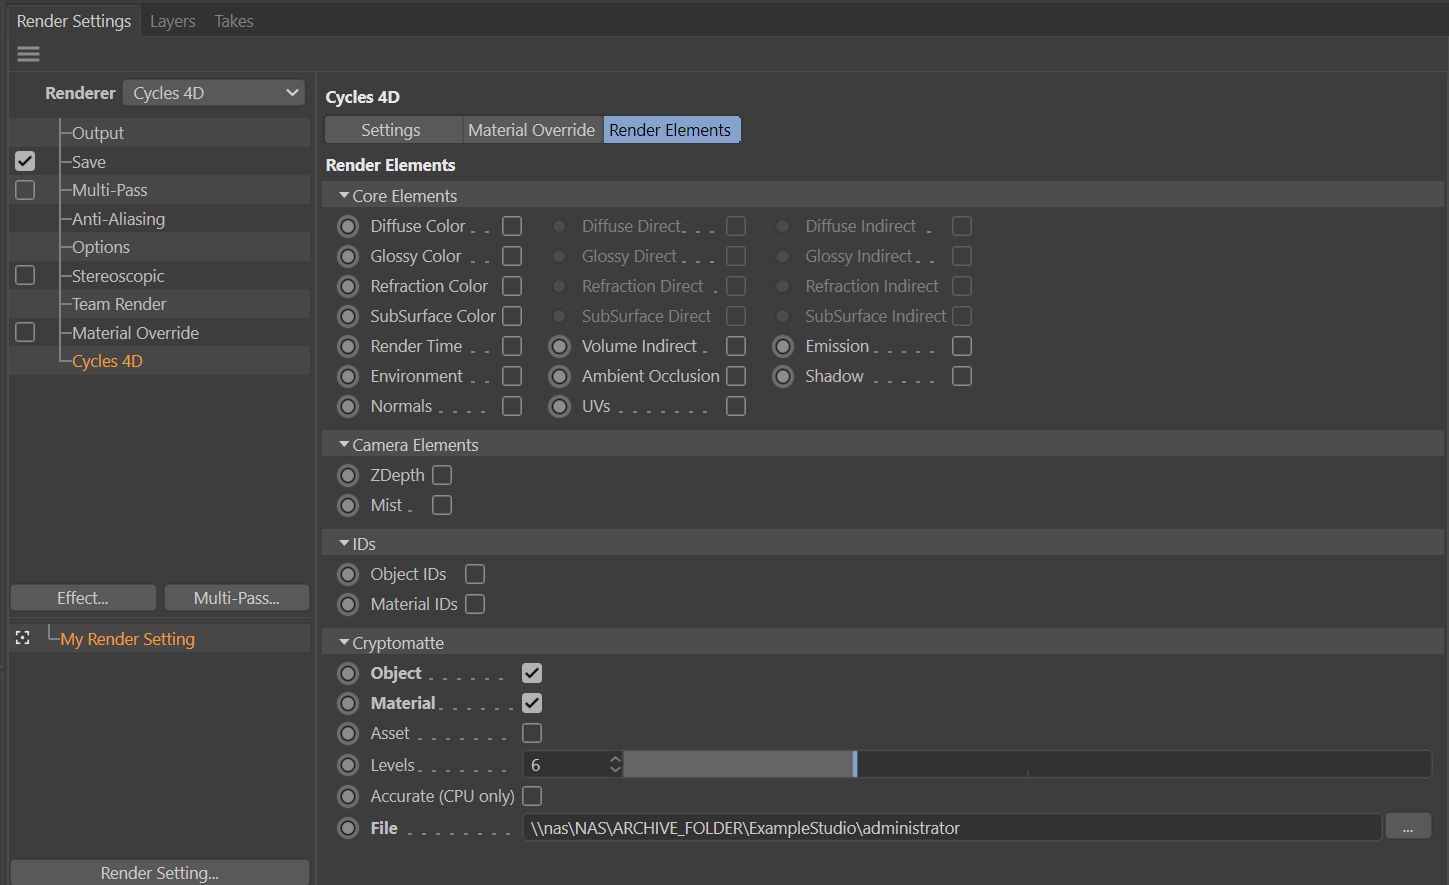Click the animation dot next to Diffuse Color
The image size is (1449, 885).
pyautogui.click(x=348, y=226)
